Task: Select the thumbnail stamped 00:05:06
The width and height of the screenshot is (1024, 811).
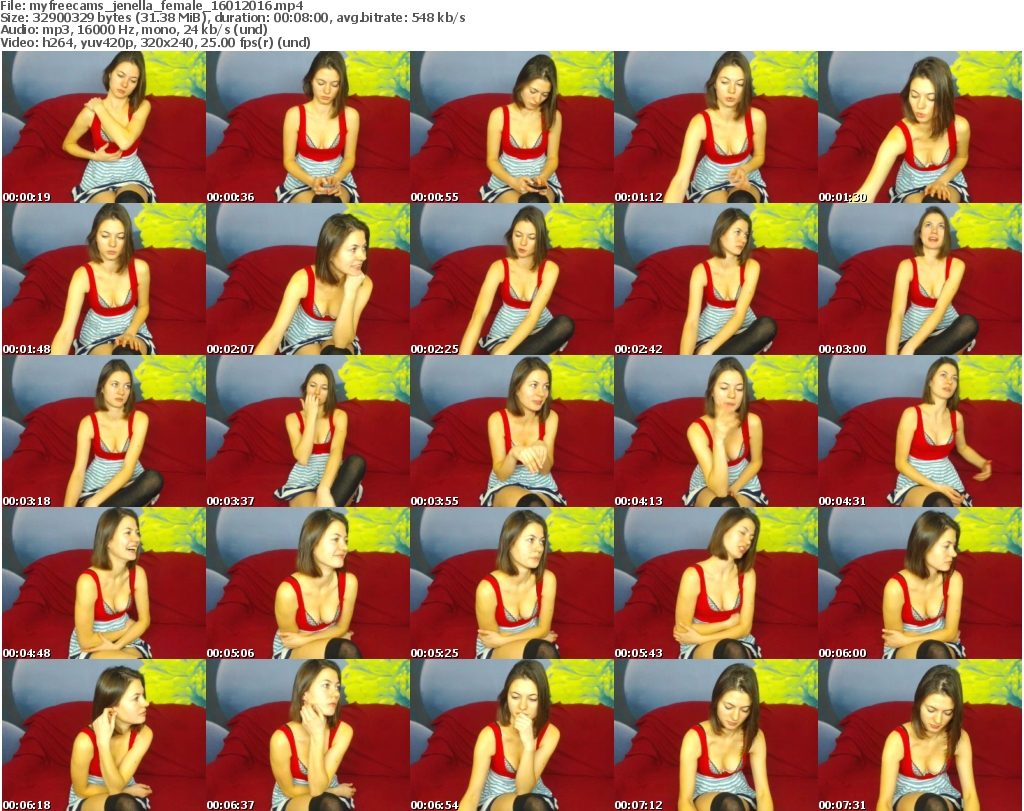Action: click(x=308, y=583)
